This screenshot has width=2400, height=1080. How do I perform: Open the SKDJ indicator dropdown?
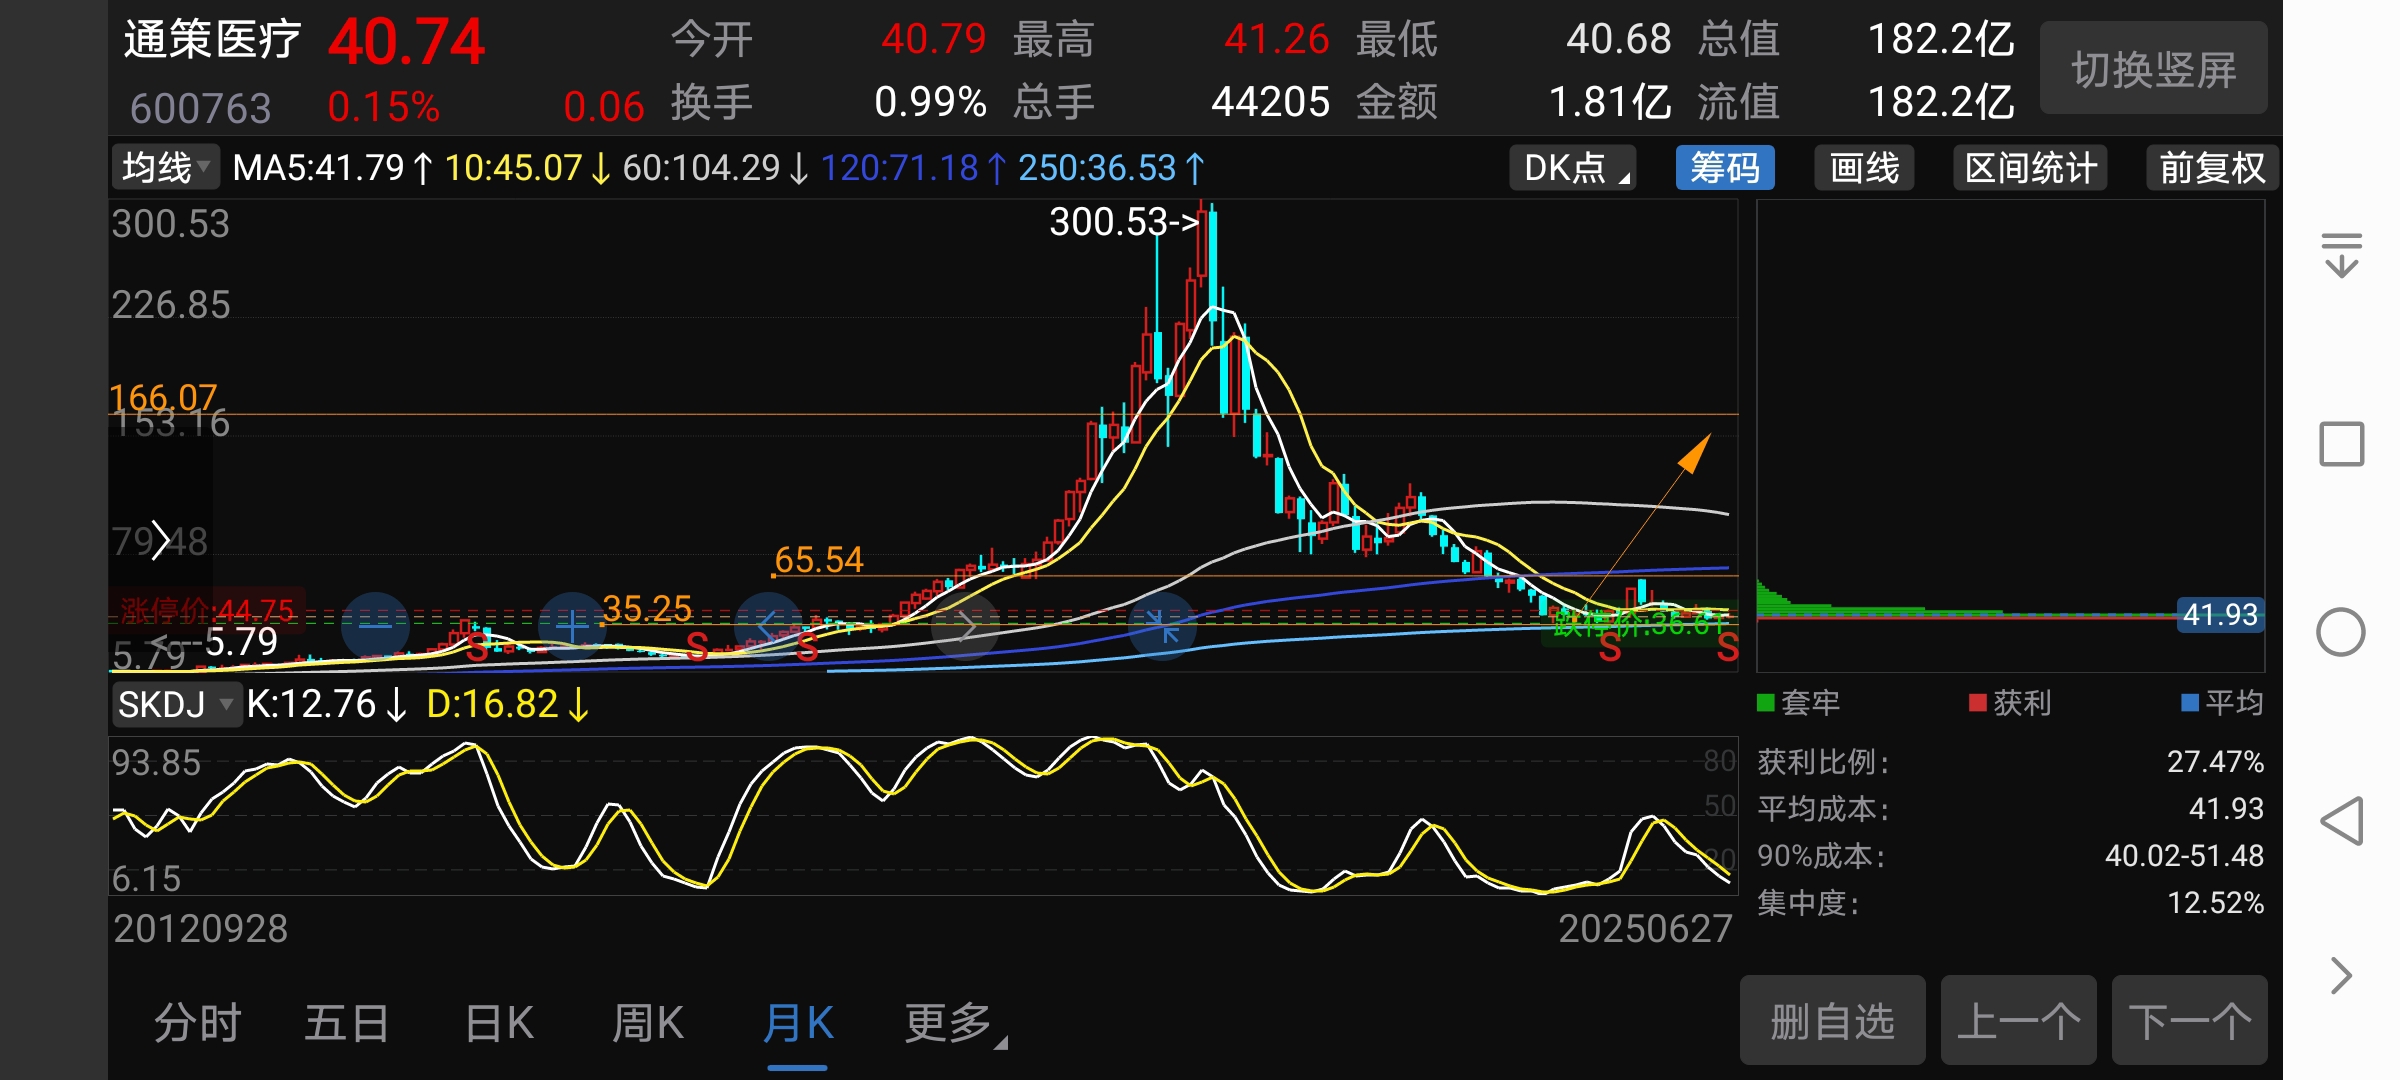[x=176, y=704]
